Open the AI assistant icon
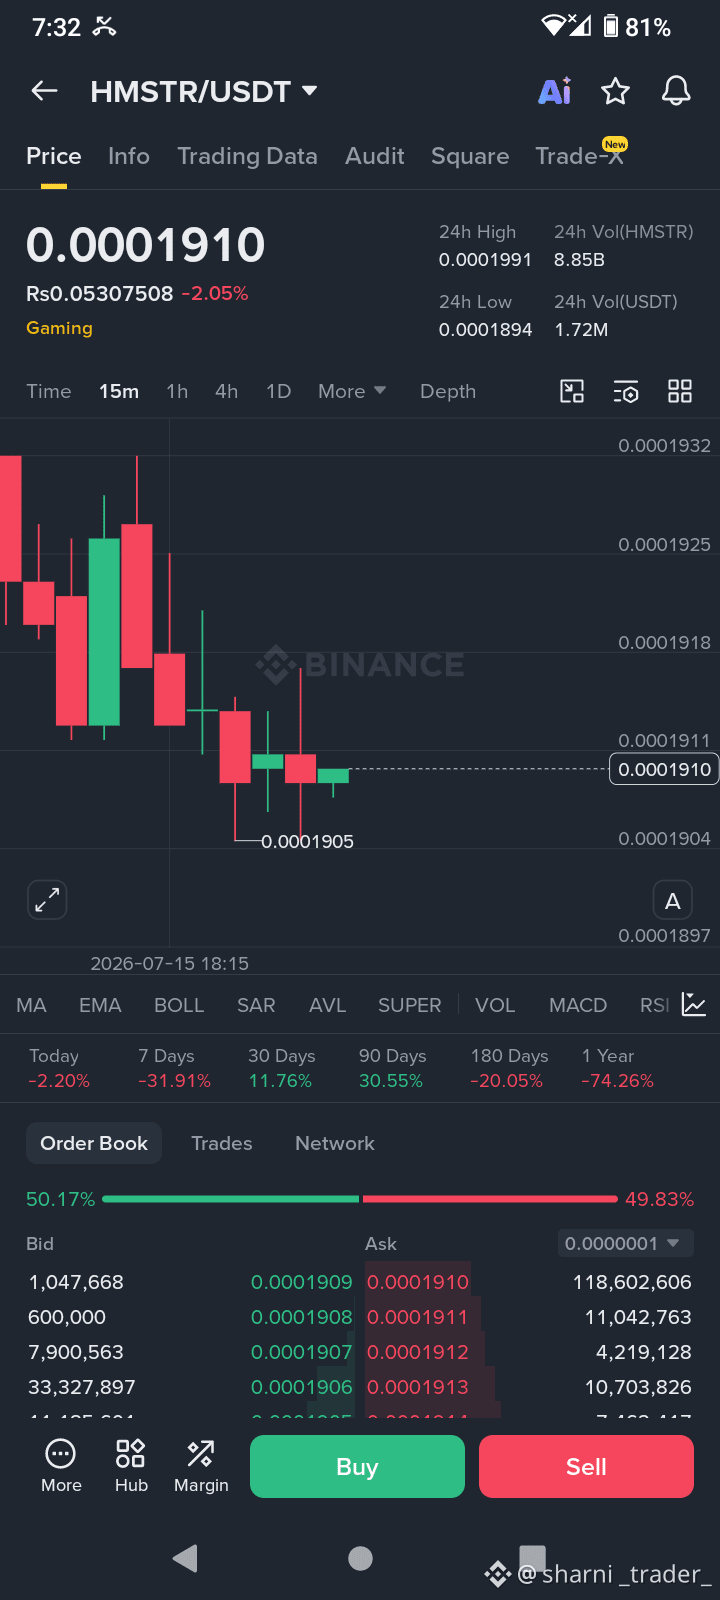 click(x=555, y=91)
